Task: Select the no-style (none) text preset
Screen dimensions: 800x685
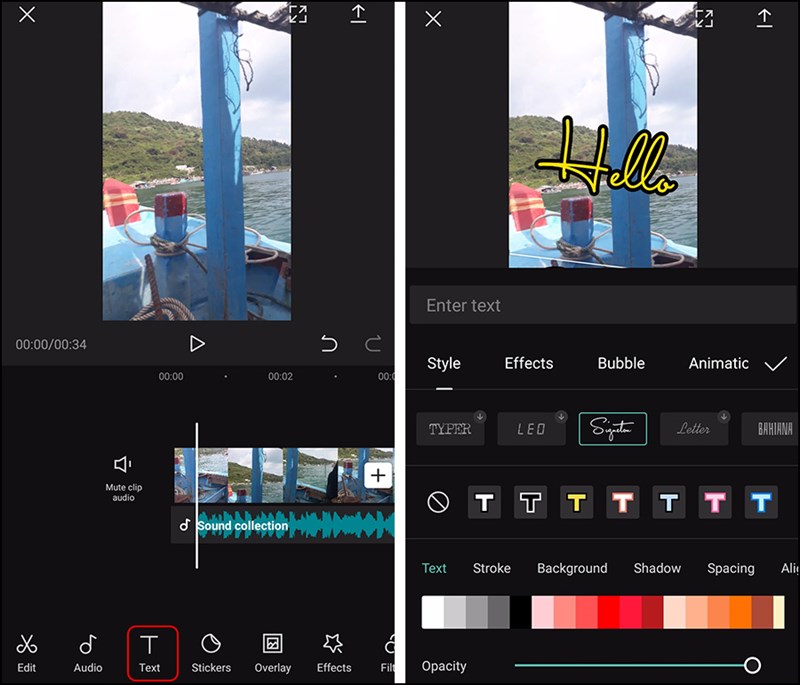Action: click(x=437, y=502)
